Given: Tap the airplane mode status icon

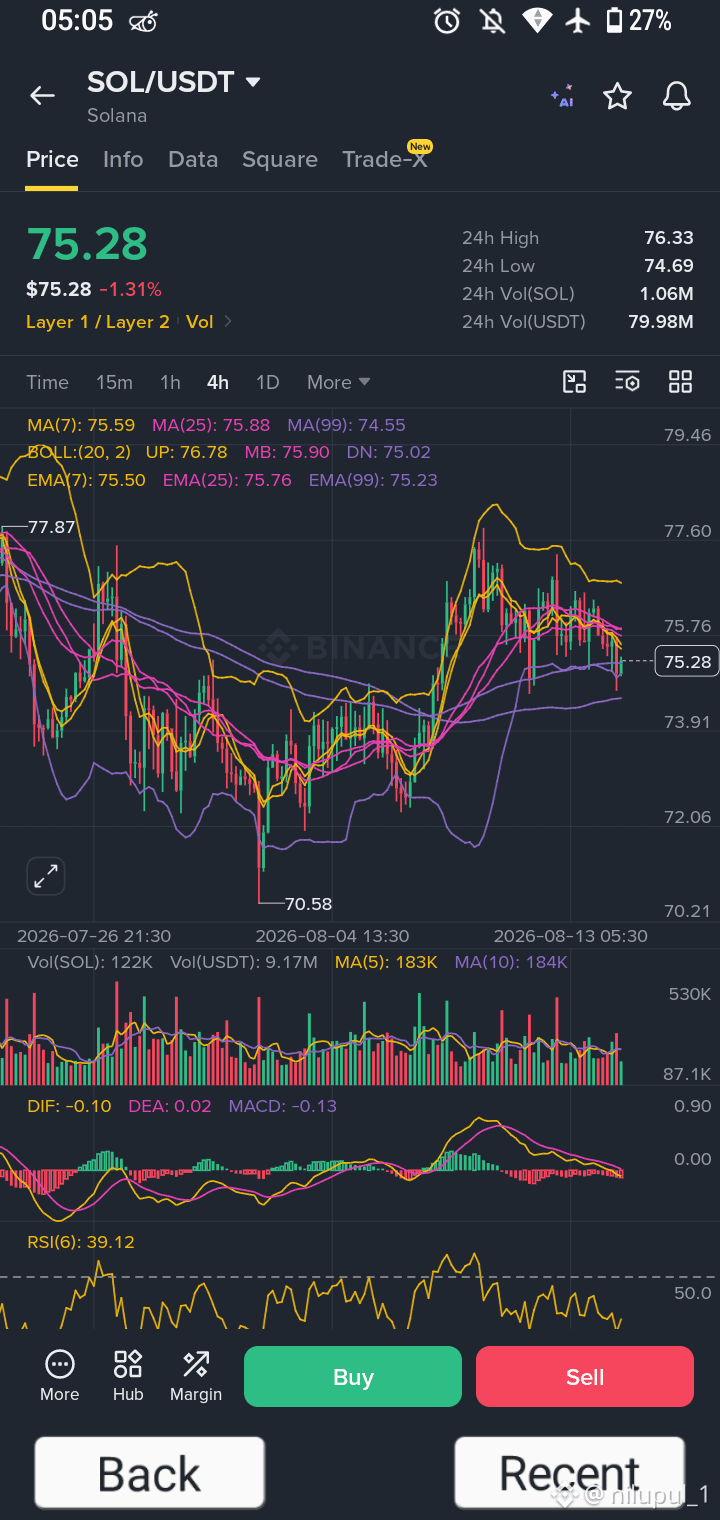Looking at the screenshot, I should [x=578, y=21].
